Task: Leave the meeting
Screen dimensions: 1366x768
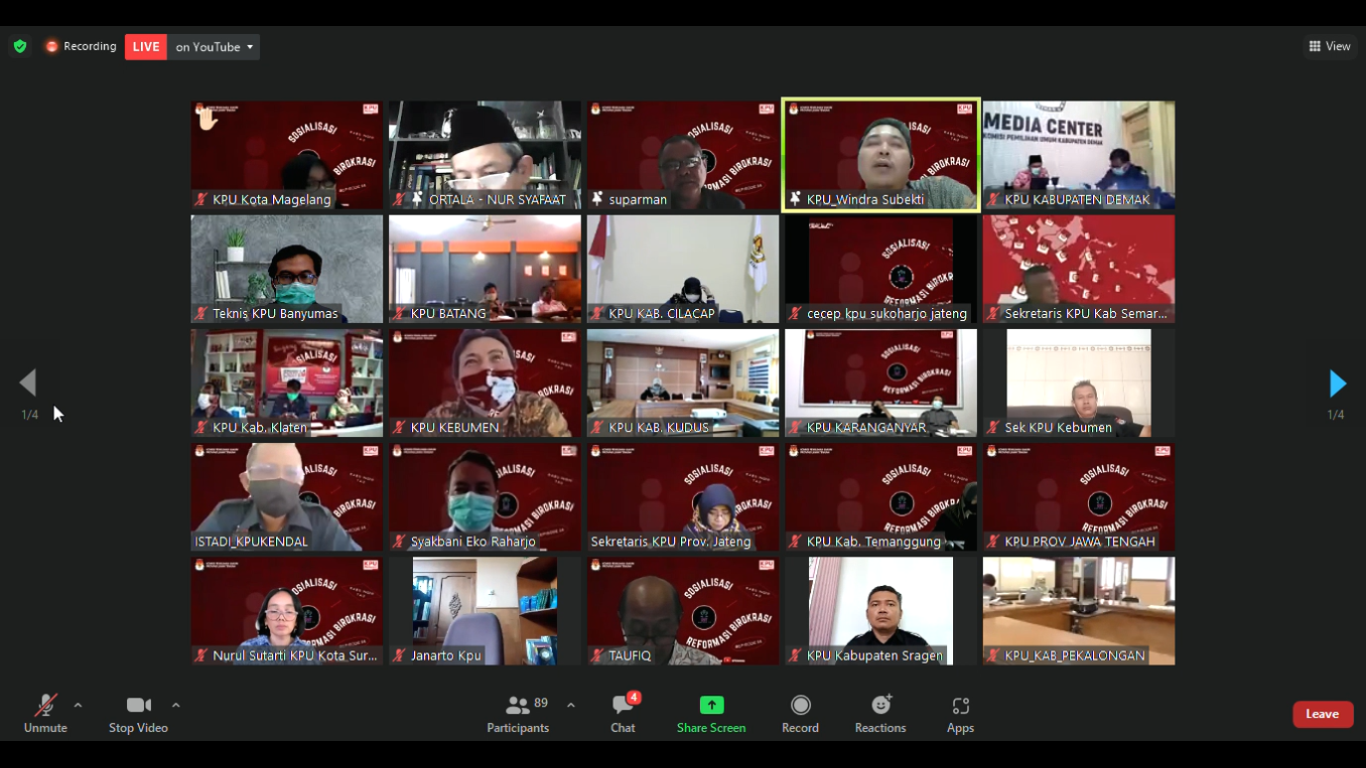Action: [1322, 714]
